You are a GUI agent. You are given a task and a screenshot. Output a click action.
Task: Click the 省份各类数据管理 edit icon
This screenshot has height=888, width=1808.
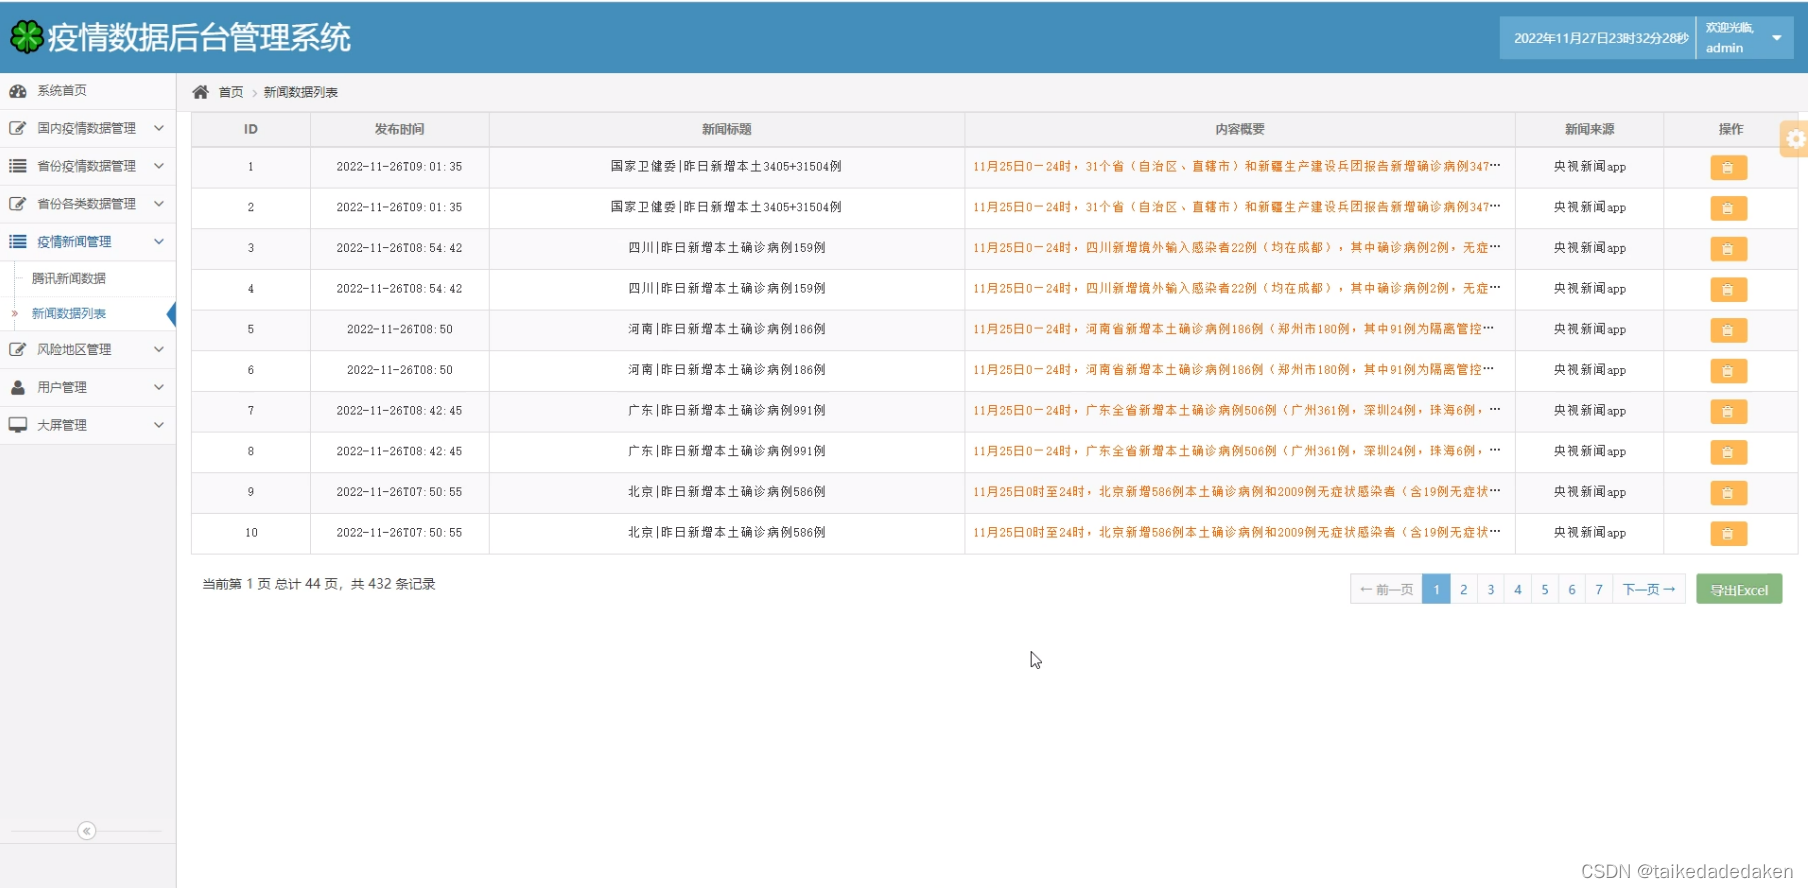[x=18, y=204]
